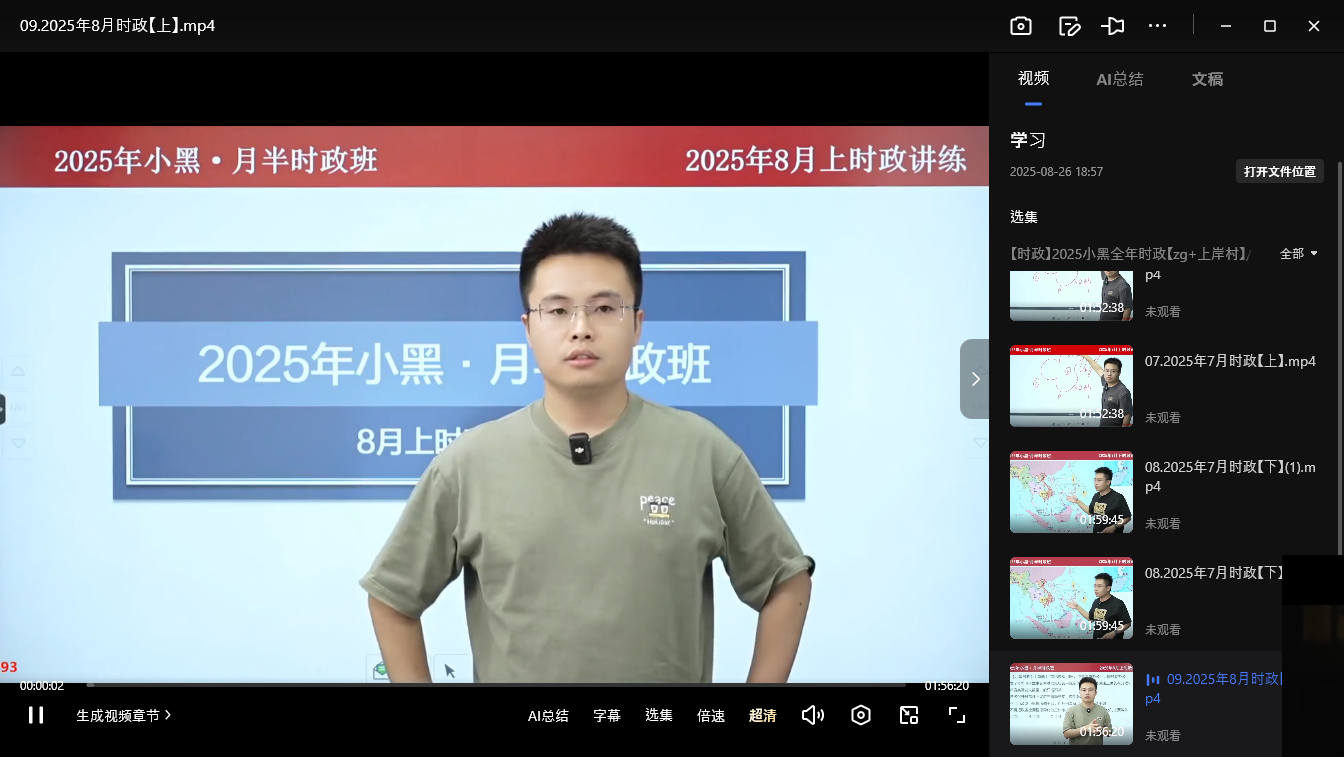
Task: Open the three-dots more options menu
Action: tap(1157, 26)
